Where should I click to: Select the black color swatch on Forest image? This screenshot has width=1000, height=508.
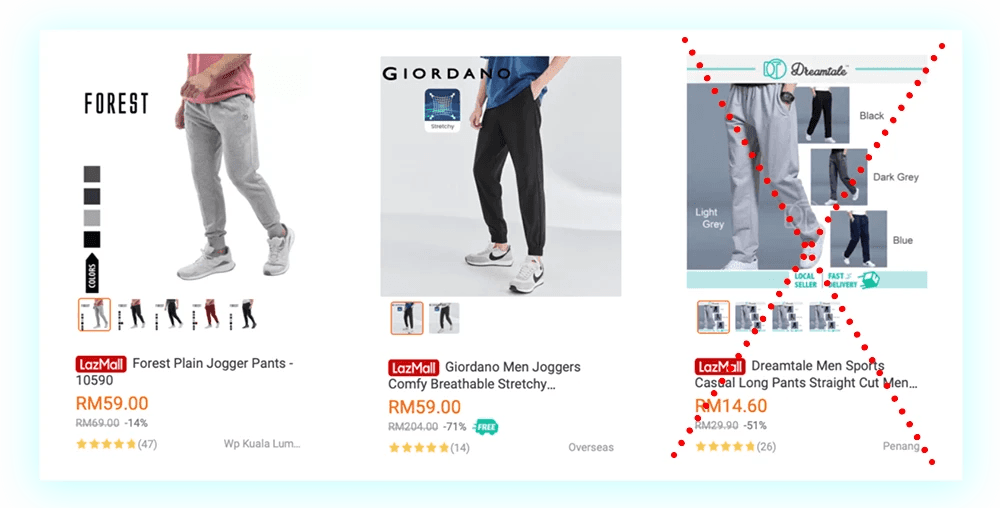tap(92, 240)
